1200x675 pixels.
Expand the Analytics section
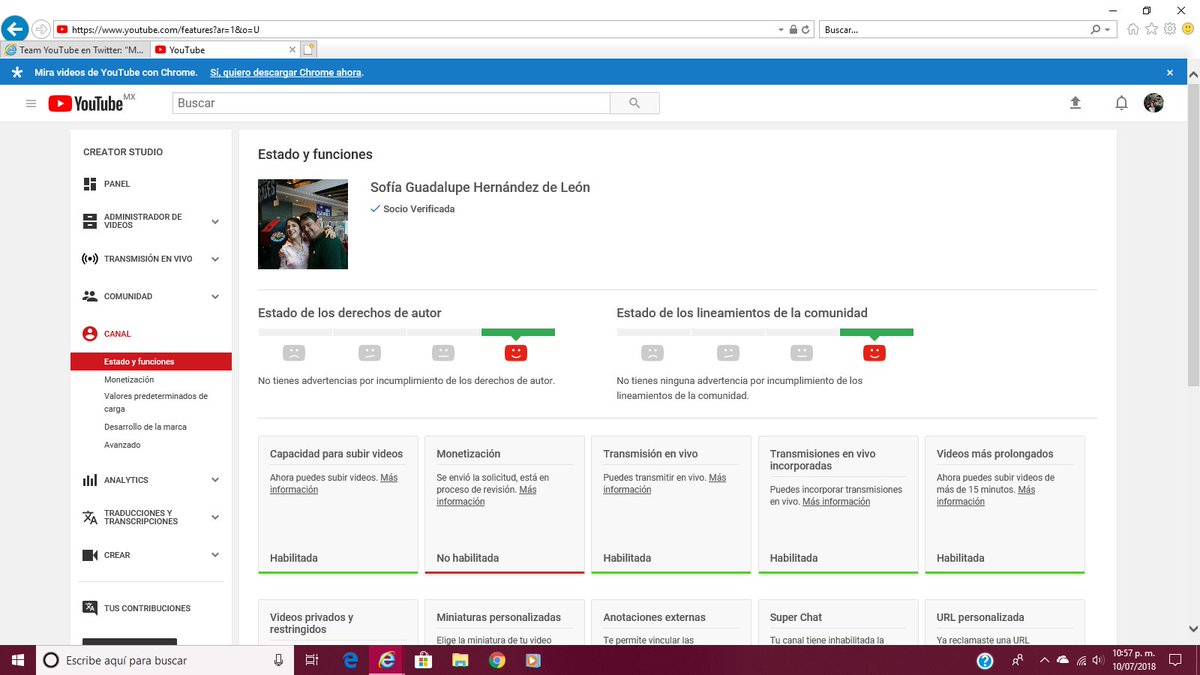(x=215, y=480)
